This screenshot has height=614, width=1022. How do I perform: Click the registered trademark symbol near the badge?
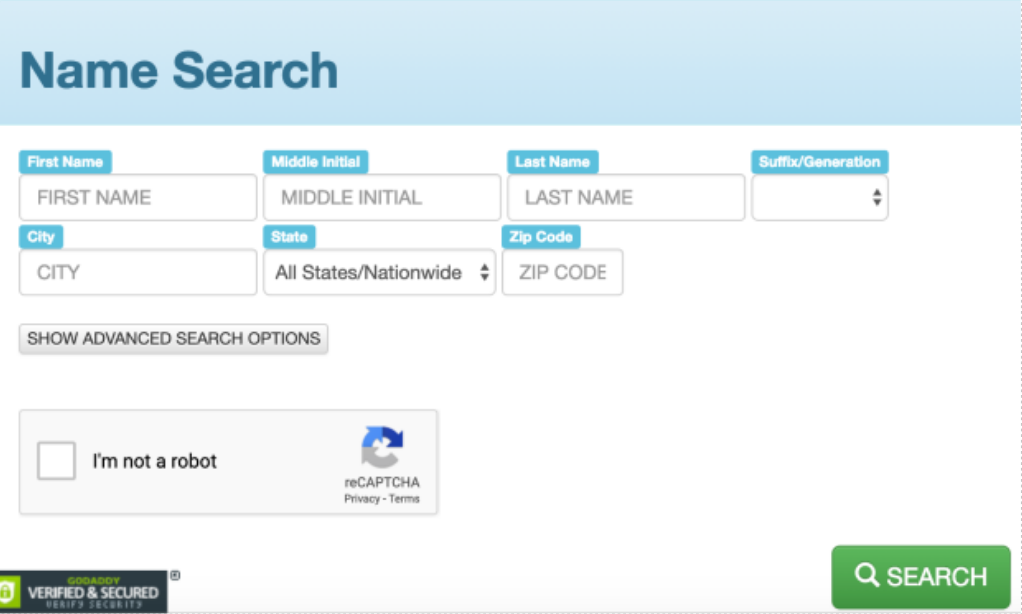tap(176, 574)
